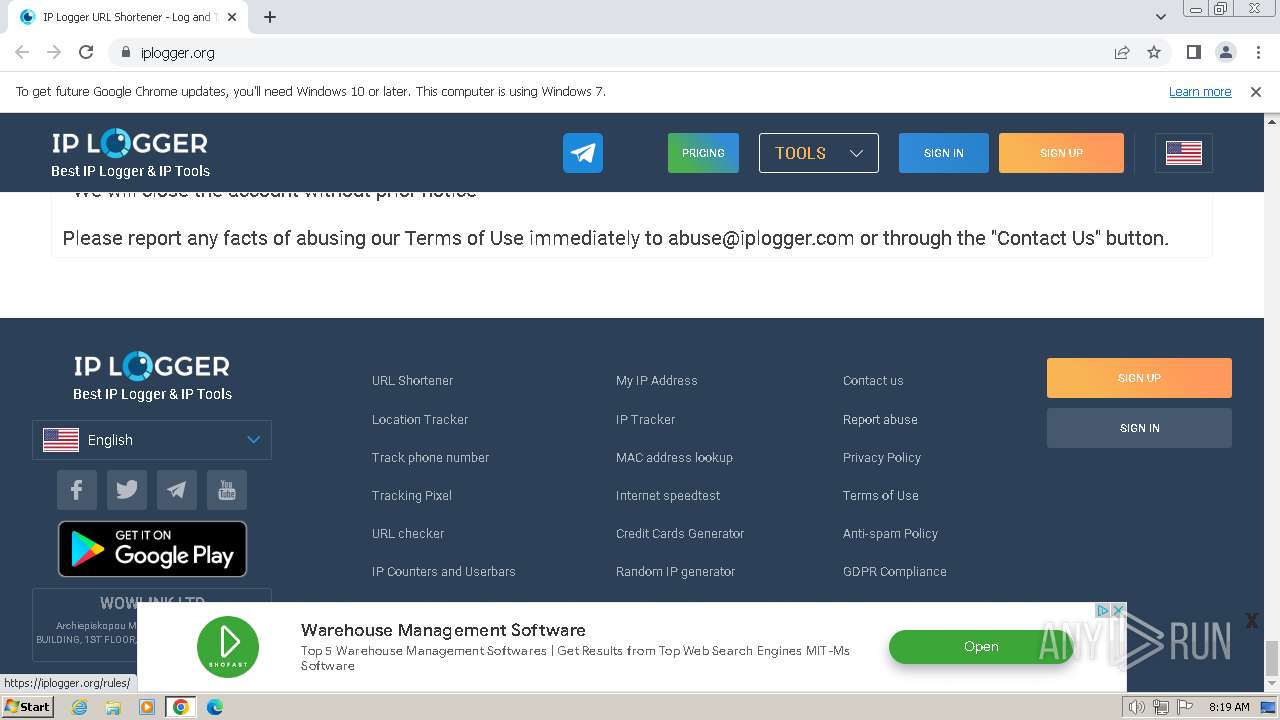Click the Warehouse Management Software ad title
This screenshot has height=720, width=1280.
tap(443, 630)
